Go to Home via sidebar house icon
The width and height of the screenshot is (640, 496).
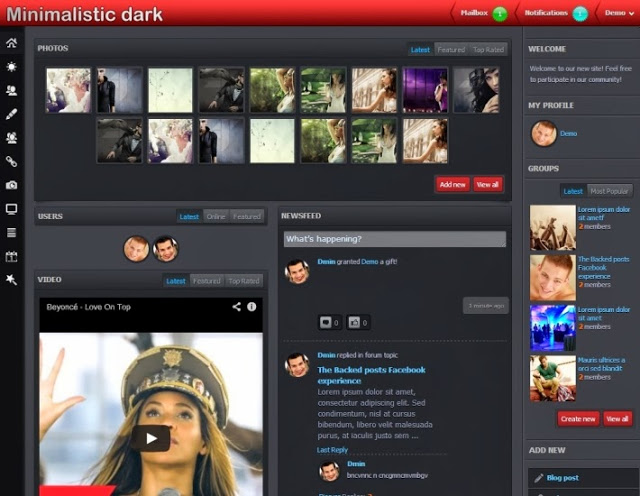(12, 43)
